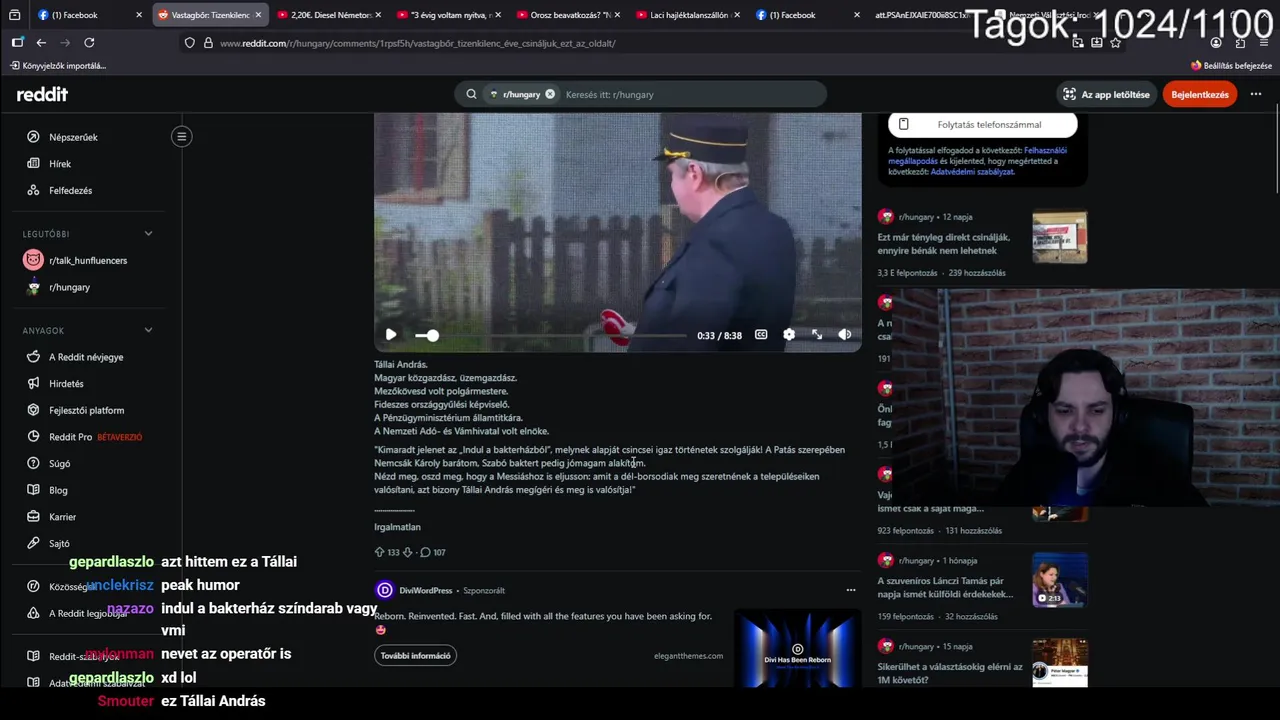The image size is (1280, 720).
Task: Open thumbnail of the 12 napja post
Action: (1060, 237)
